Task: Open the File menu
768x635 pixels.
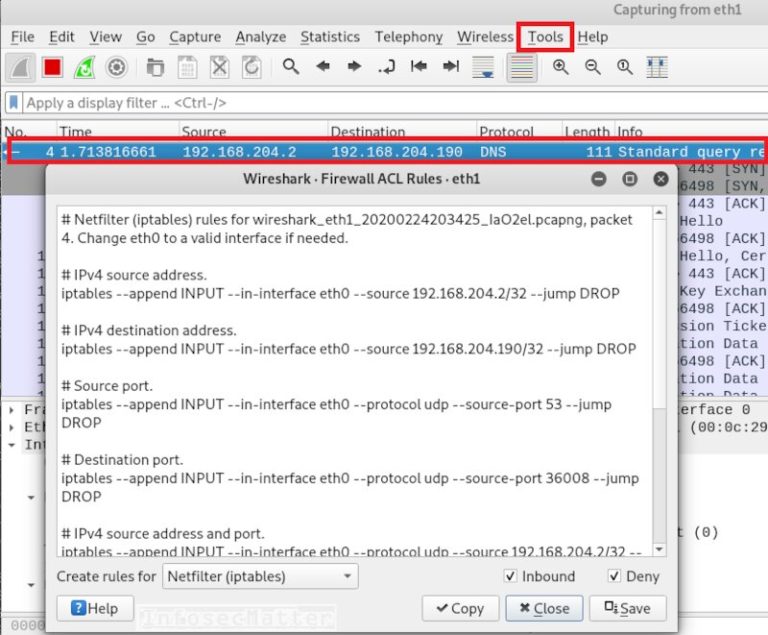Action: (23, 37)
